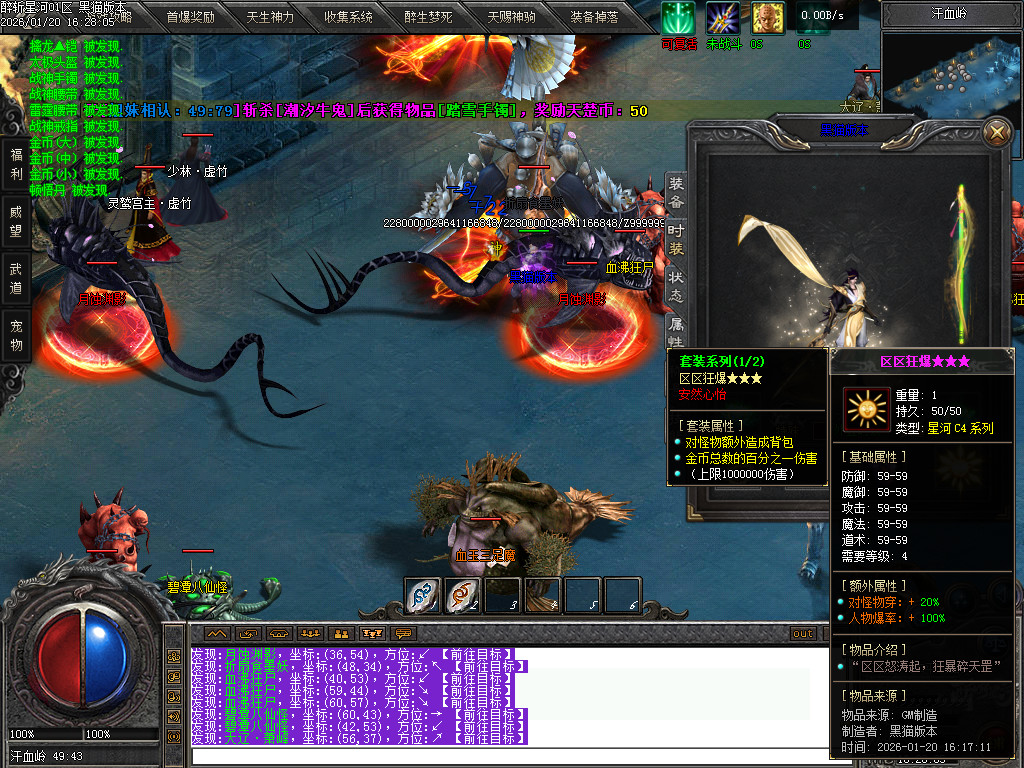1024x768 pixels.
Task: Use the skill in quick slot 2
Action: [463, 596]
